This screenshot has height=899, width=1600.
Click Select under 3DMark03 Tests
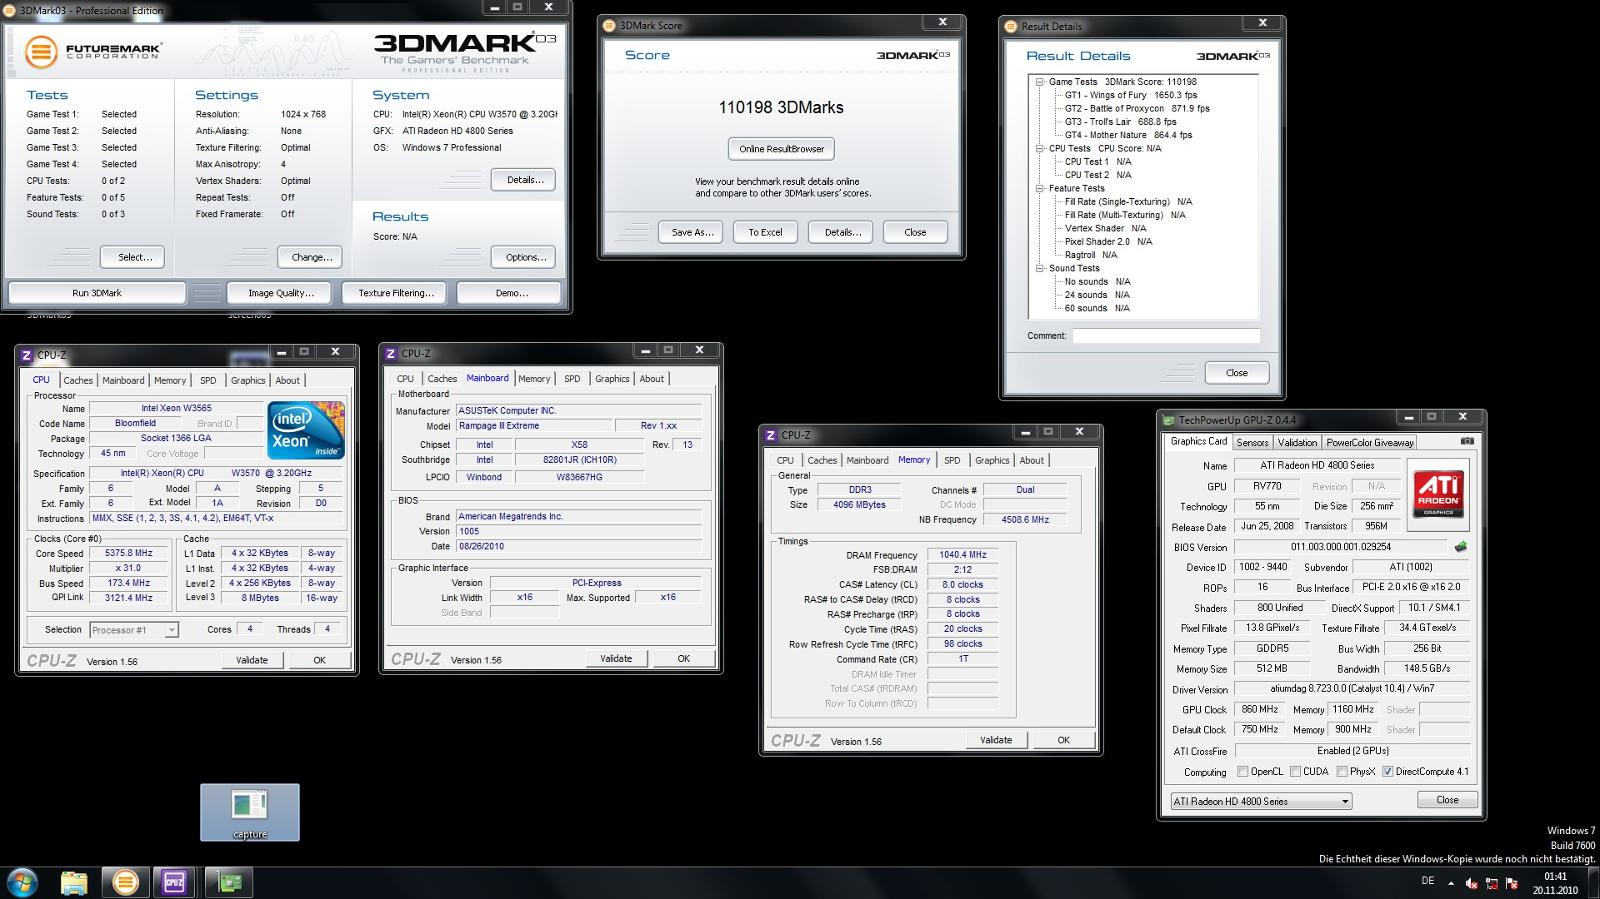pos(135,257)
